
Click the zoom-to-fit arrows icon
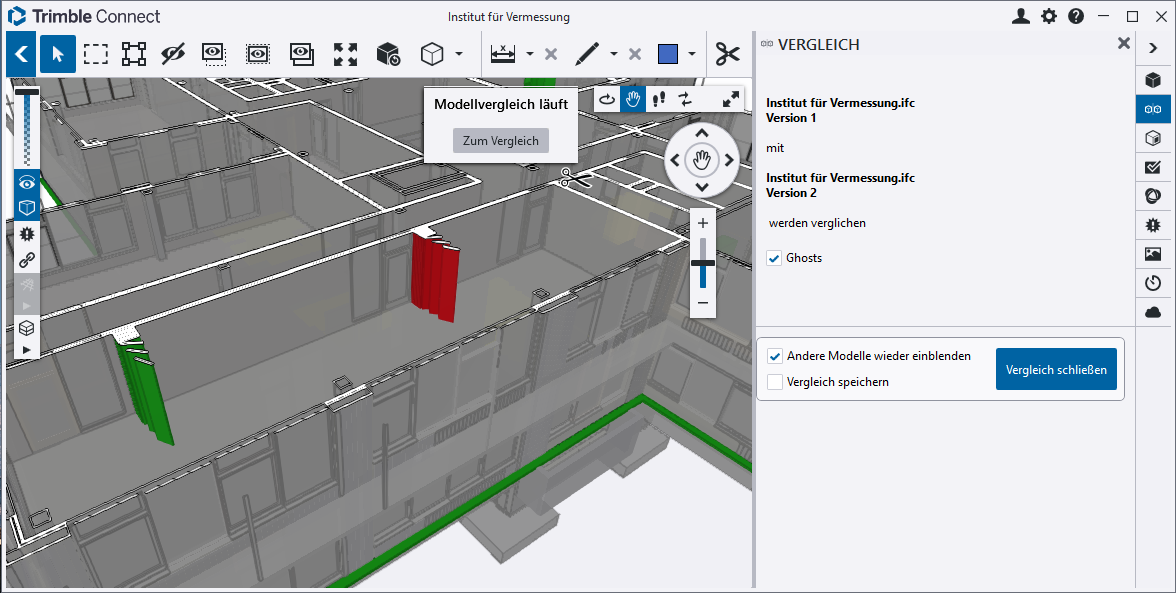point(345,54)
